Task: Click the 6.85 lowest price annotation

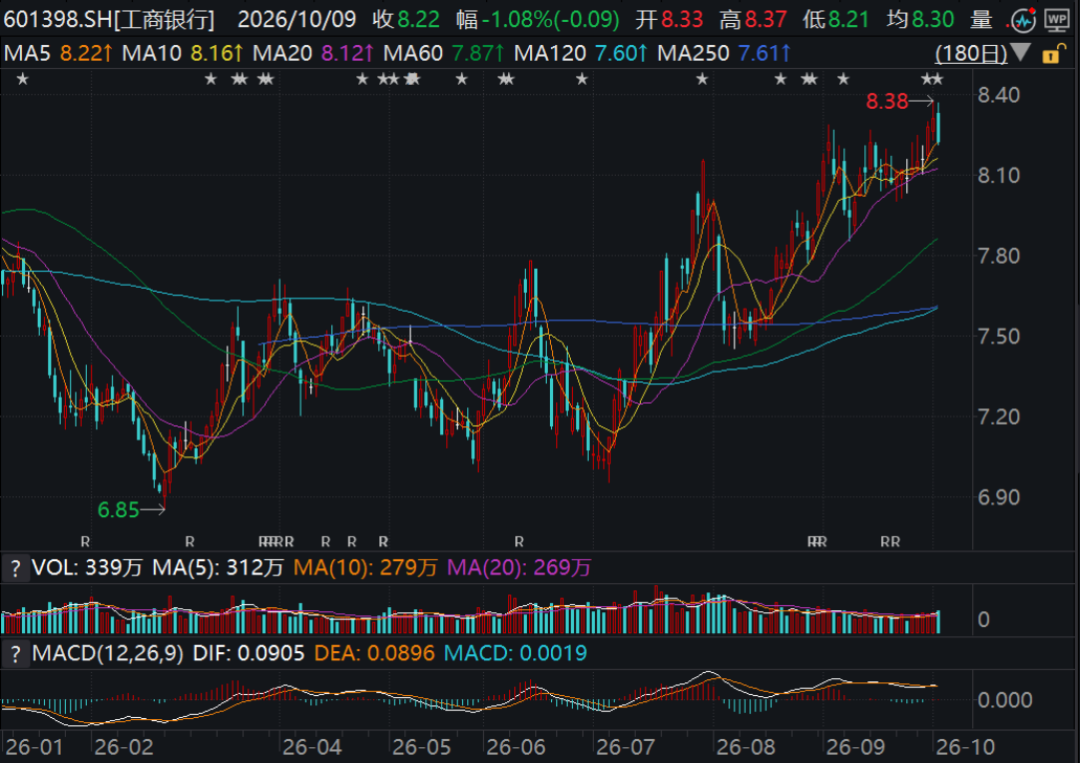Action: [x=118, y=510]
